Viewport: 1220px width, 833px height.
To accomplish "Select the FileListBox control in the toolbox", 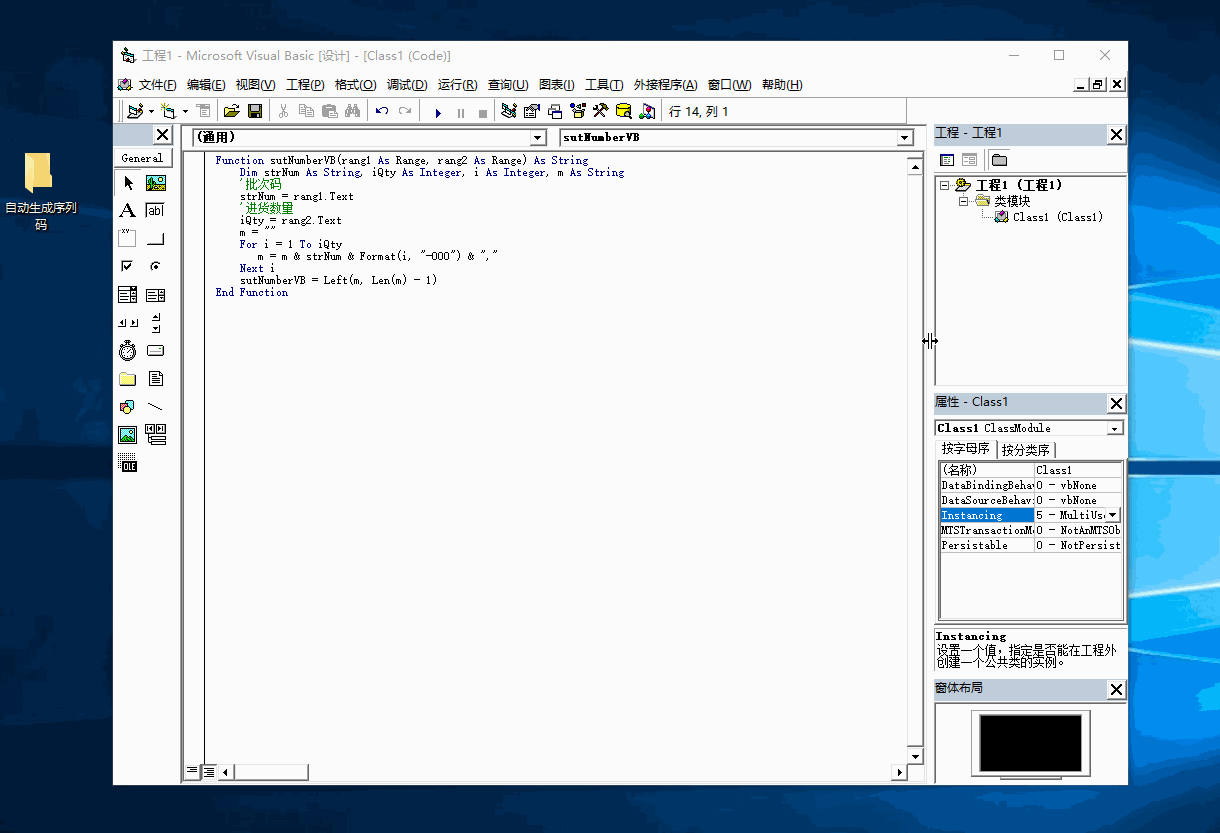I will [x=156, y=378].
